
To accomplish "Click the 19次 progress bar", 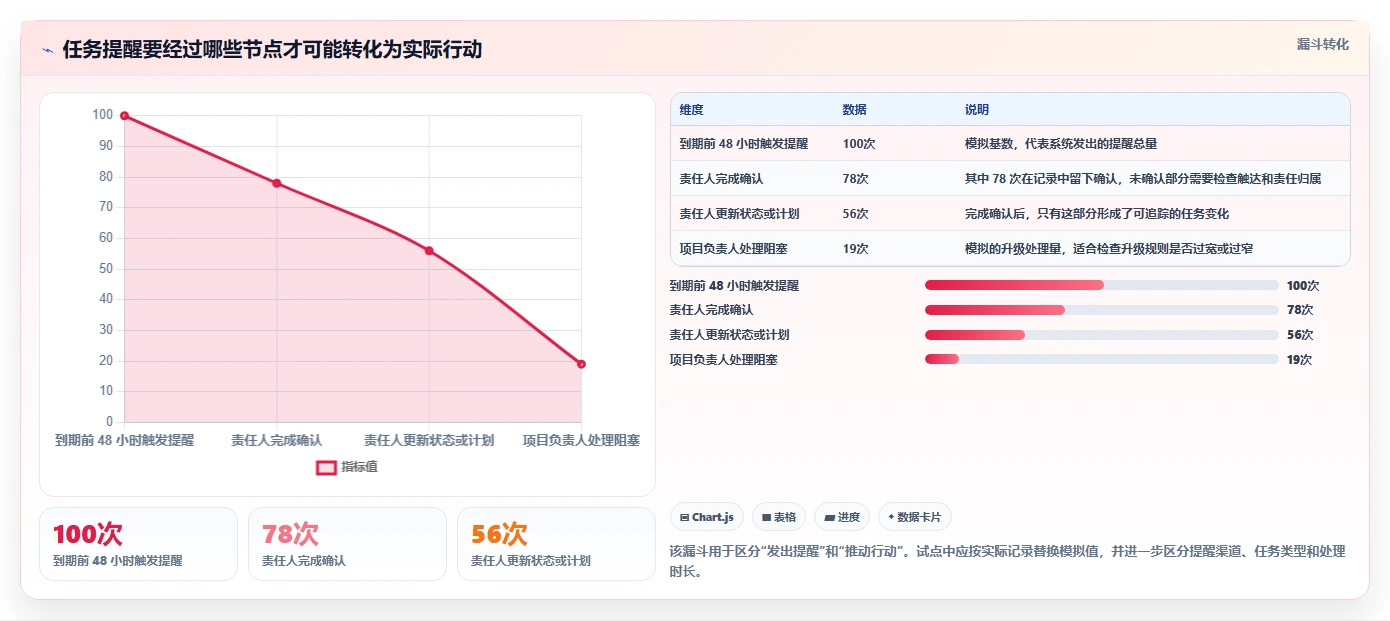I will pos(1102,359).
